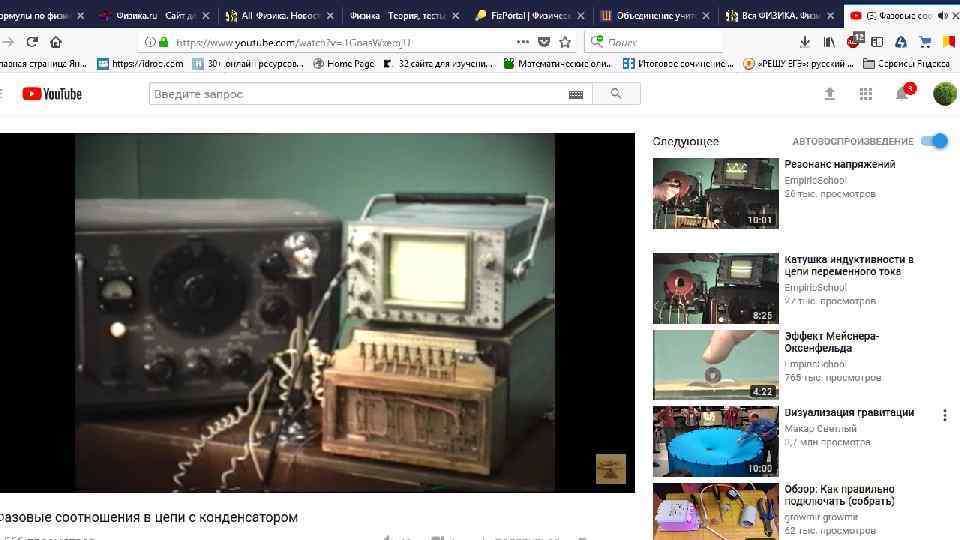Click the YouTube search magnifier button

[x=616, y=94]
